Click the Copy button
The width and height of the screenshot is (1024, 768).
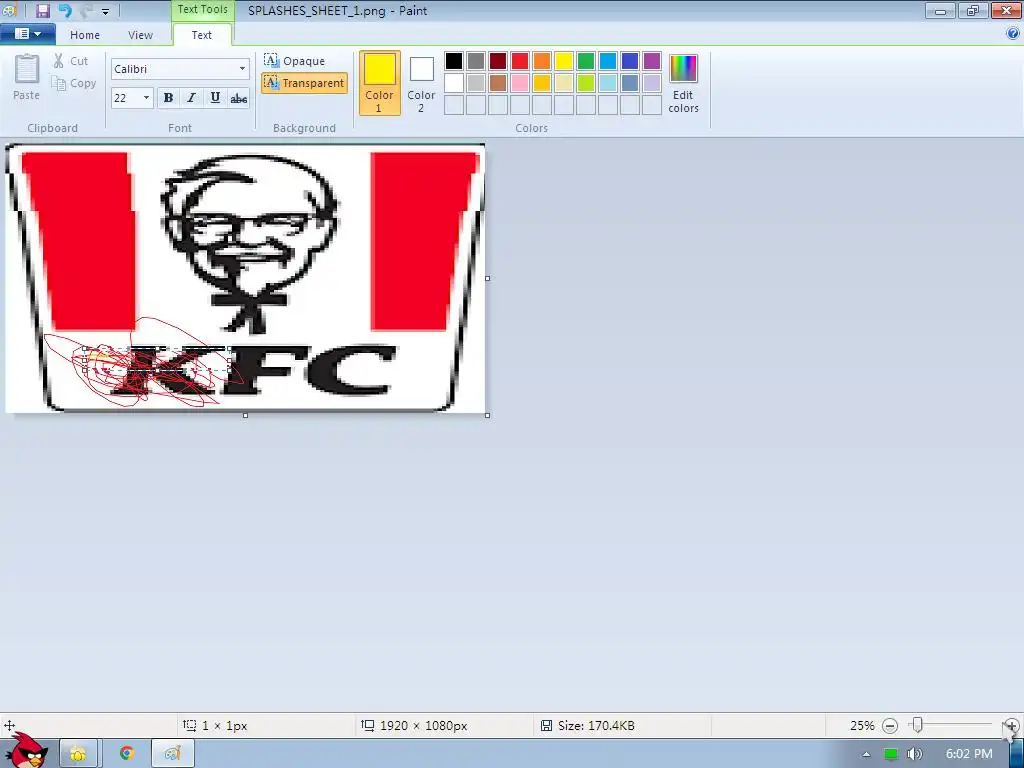pyautogui.click(x=74, y=83)
